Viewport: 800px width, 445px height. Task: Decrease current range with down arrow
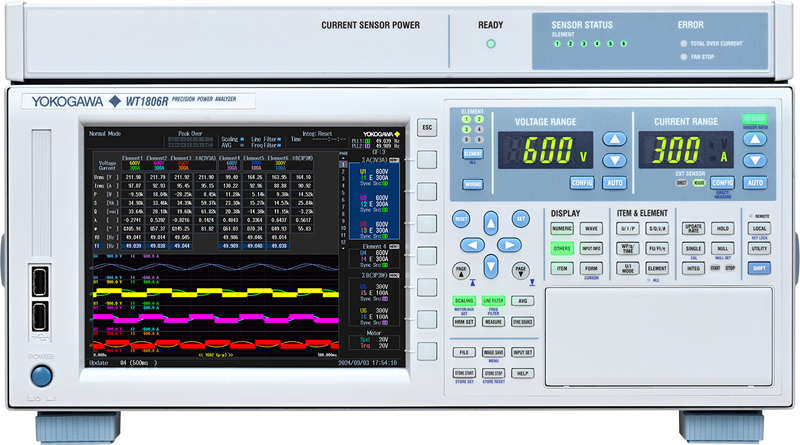756,162
